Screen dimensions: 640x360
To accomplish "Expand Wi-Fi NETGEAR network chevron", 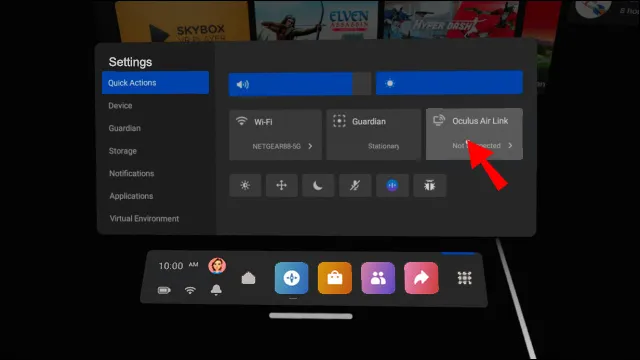I will click(x=310, y=146).
